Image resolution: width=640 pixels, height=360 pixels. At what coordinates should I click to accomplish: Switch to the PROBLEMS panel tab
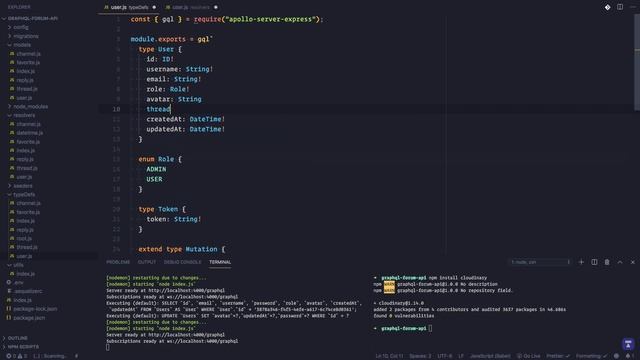[x=118, y=262]
